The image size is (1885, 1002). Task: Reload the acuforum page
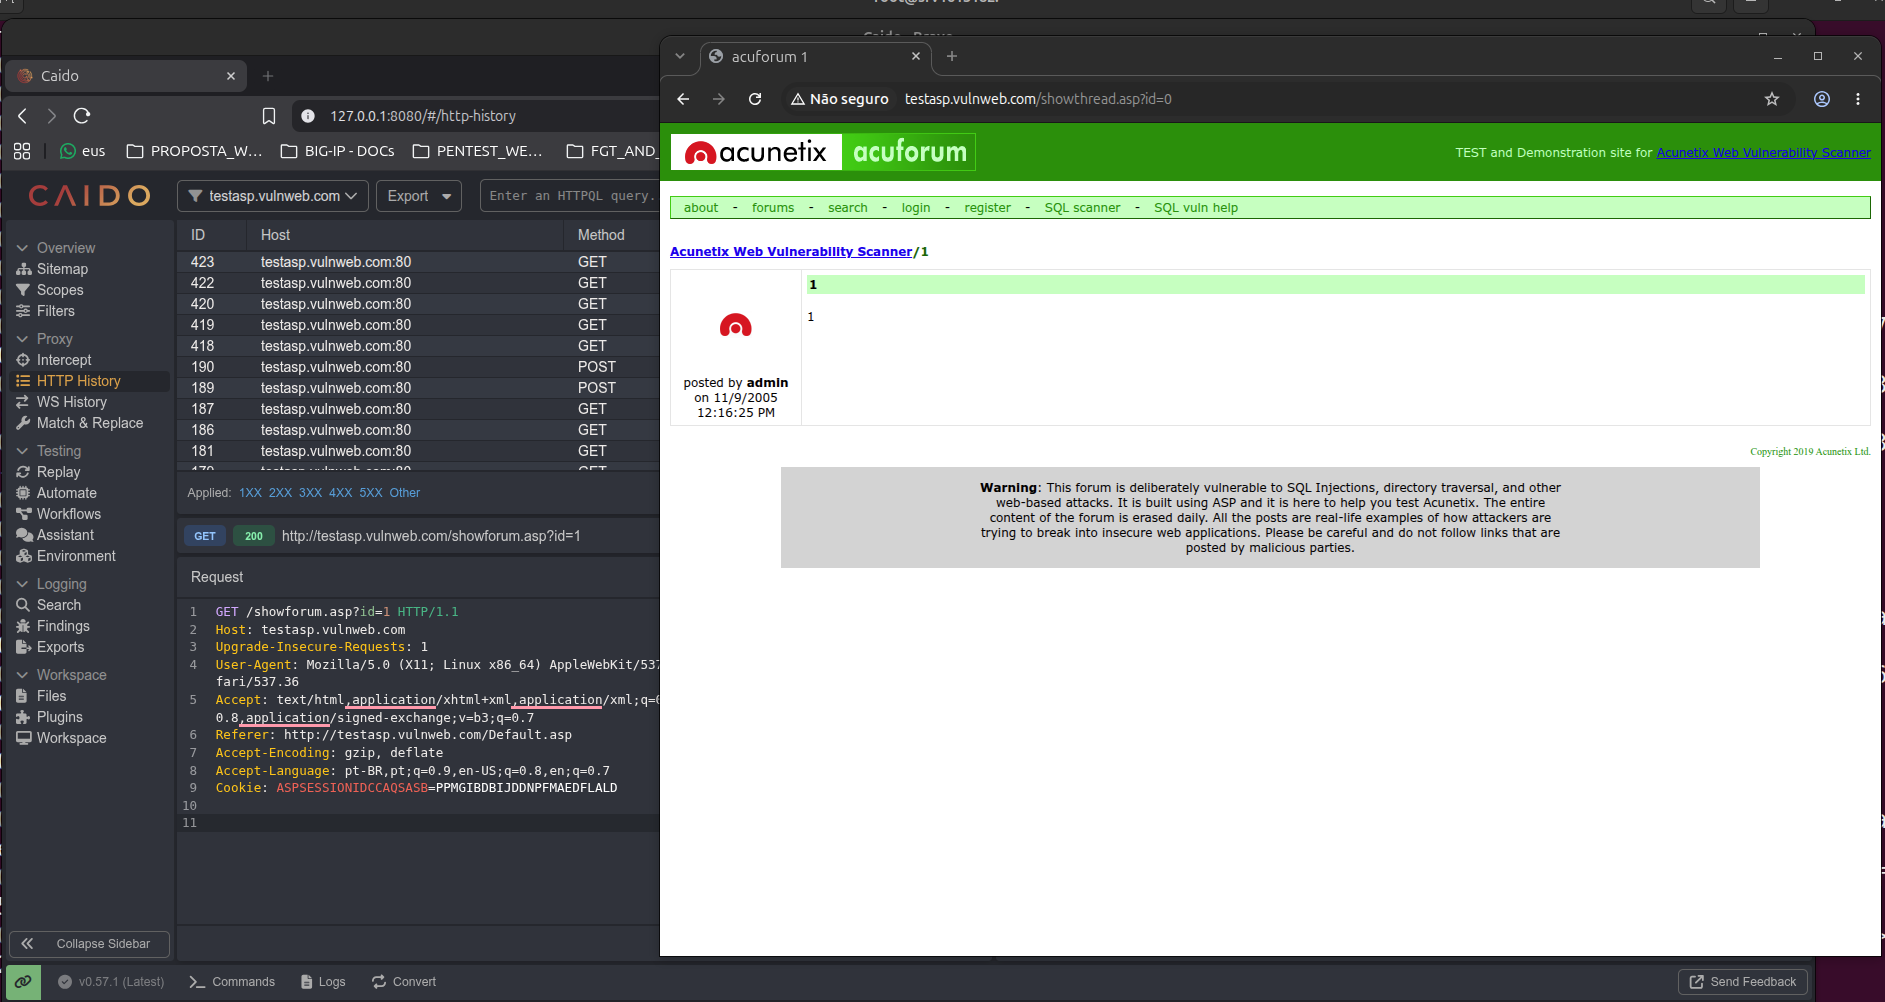(x=755, y=99)
